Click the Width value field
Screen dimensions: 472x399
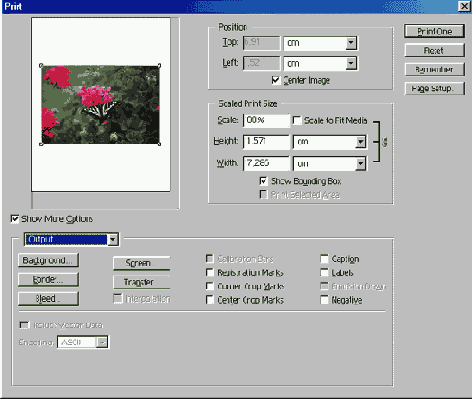(x=266, y=163)
